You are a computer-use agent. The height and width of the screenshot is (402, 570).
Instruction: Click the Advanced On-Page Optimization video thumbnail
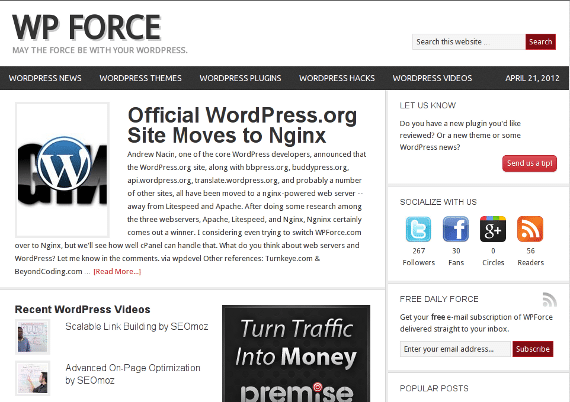point(32,378)
